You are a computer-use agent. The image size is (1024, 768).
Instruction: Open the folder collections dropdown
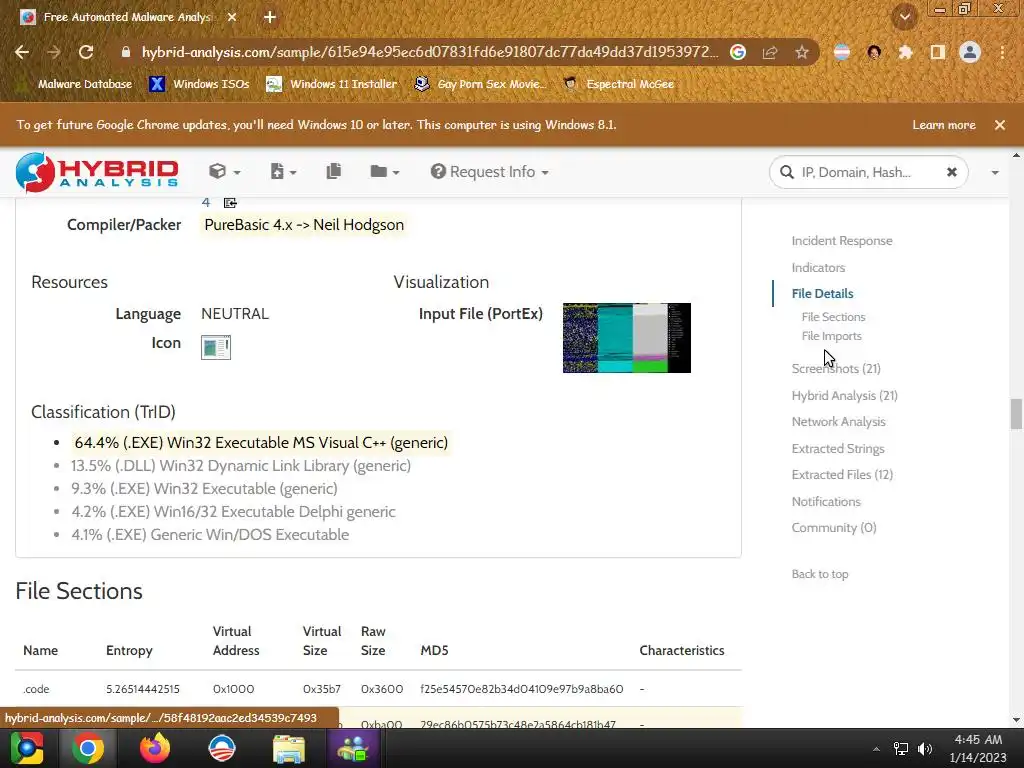(x=385, y=172)
